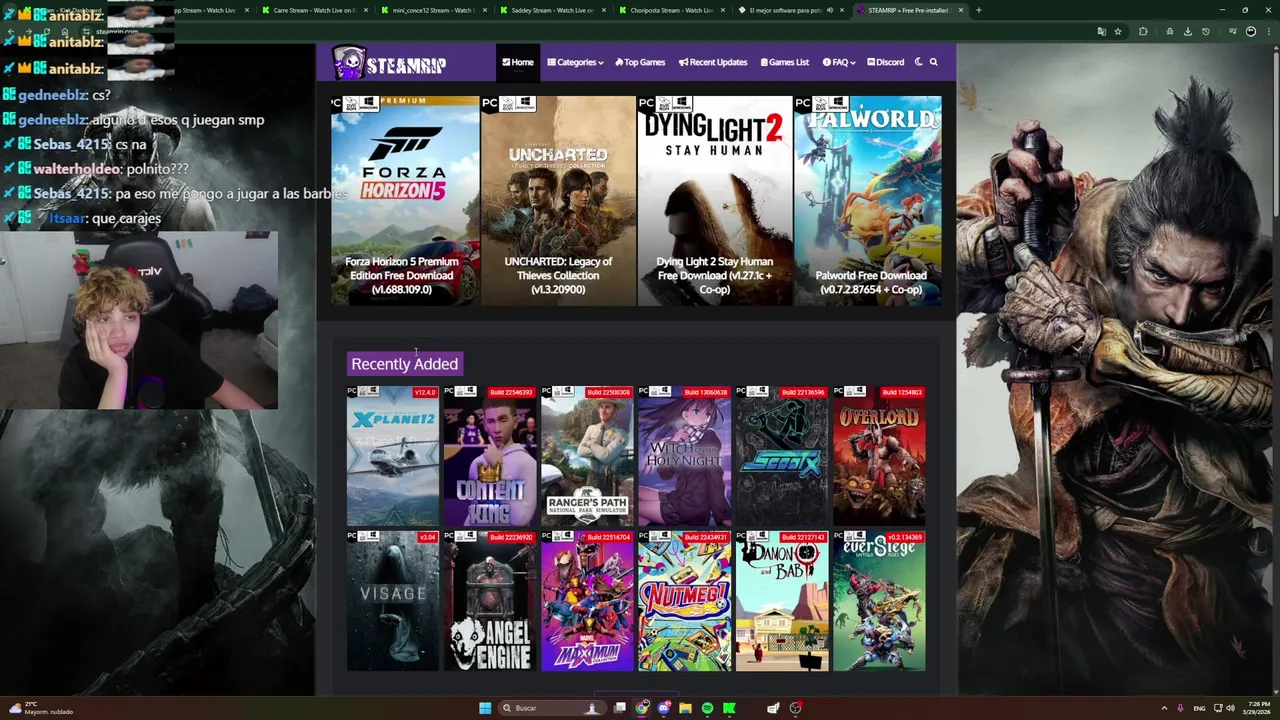Screen dimensions: 1280x720
Task: Open the taskbar volume control
Action: [x=1229, y=708]
